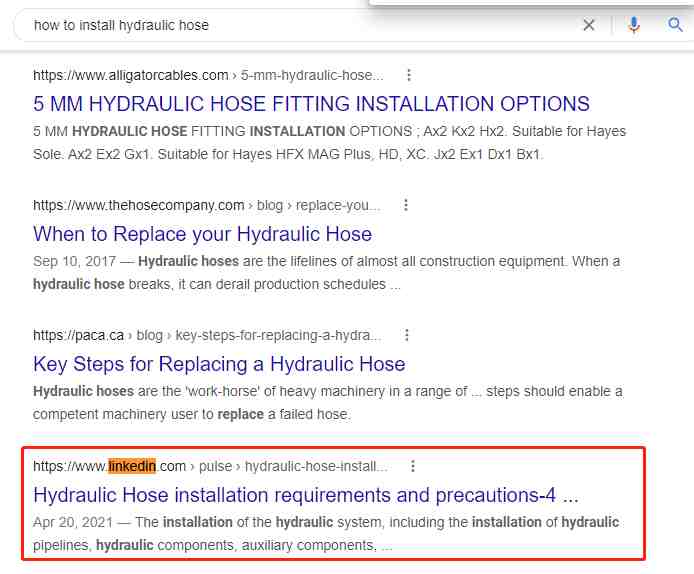
Task: Click in the search box containing 'how to install hydraulic hose'
Action: coord(301,25)
